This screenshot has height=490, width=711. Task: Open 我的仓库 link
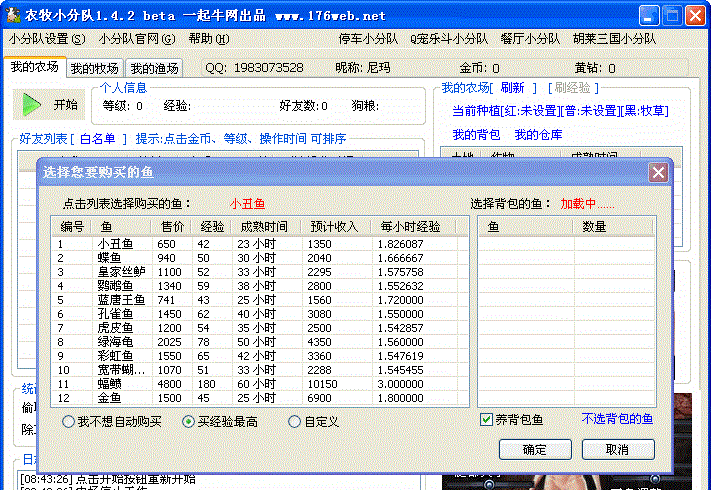point(538,134)
